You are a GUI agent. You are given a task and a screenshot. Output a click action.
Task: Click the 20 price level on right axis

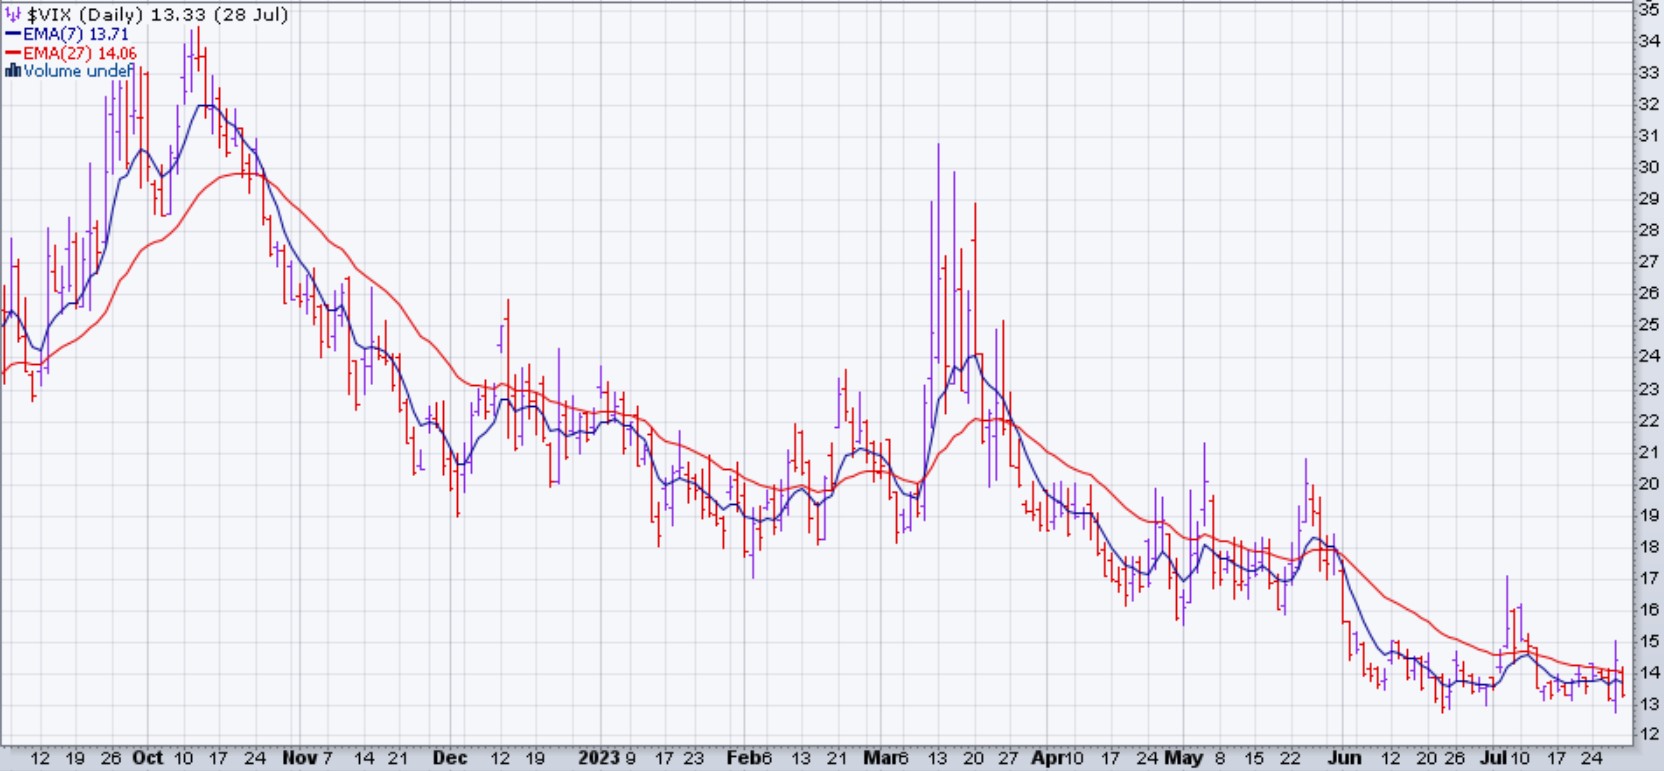coord(1648,483)
